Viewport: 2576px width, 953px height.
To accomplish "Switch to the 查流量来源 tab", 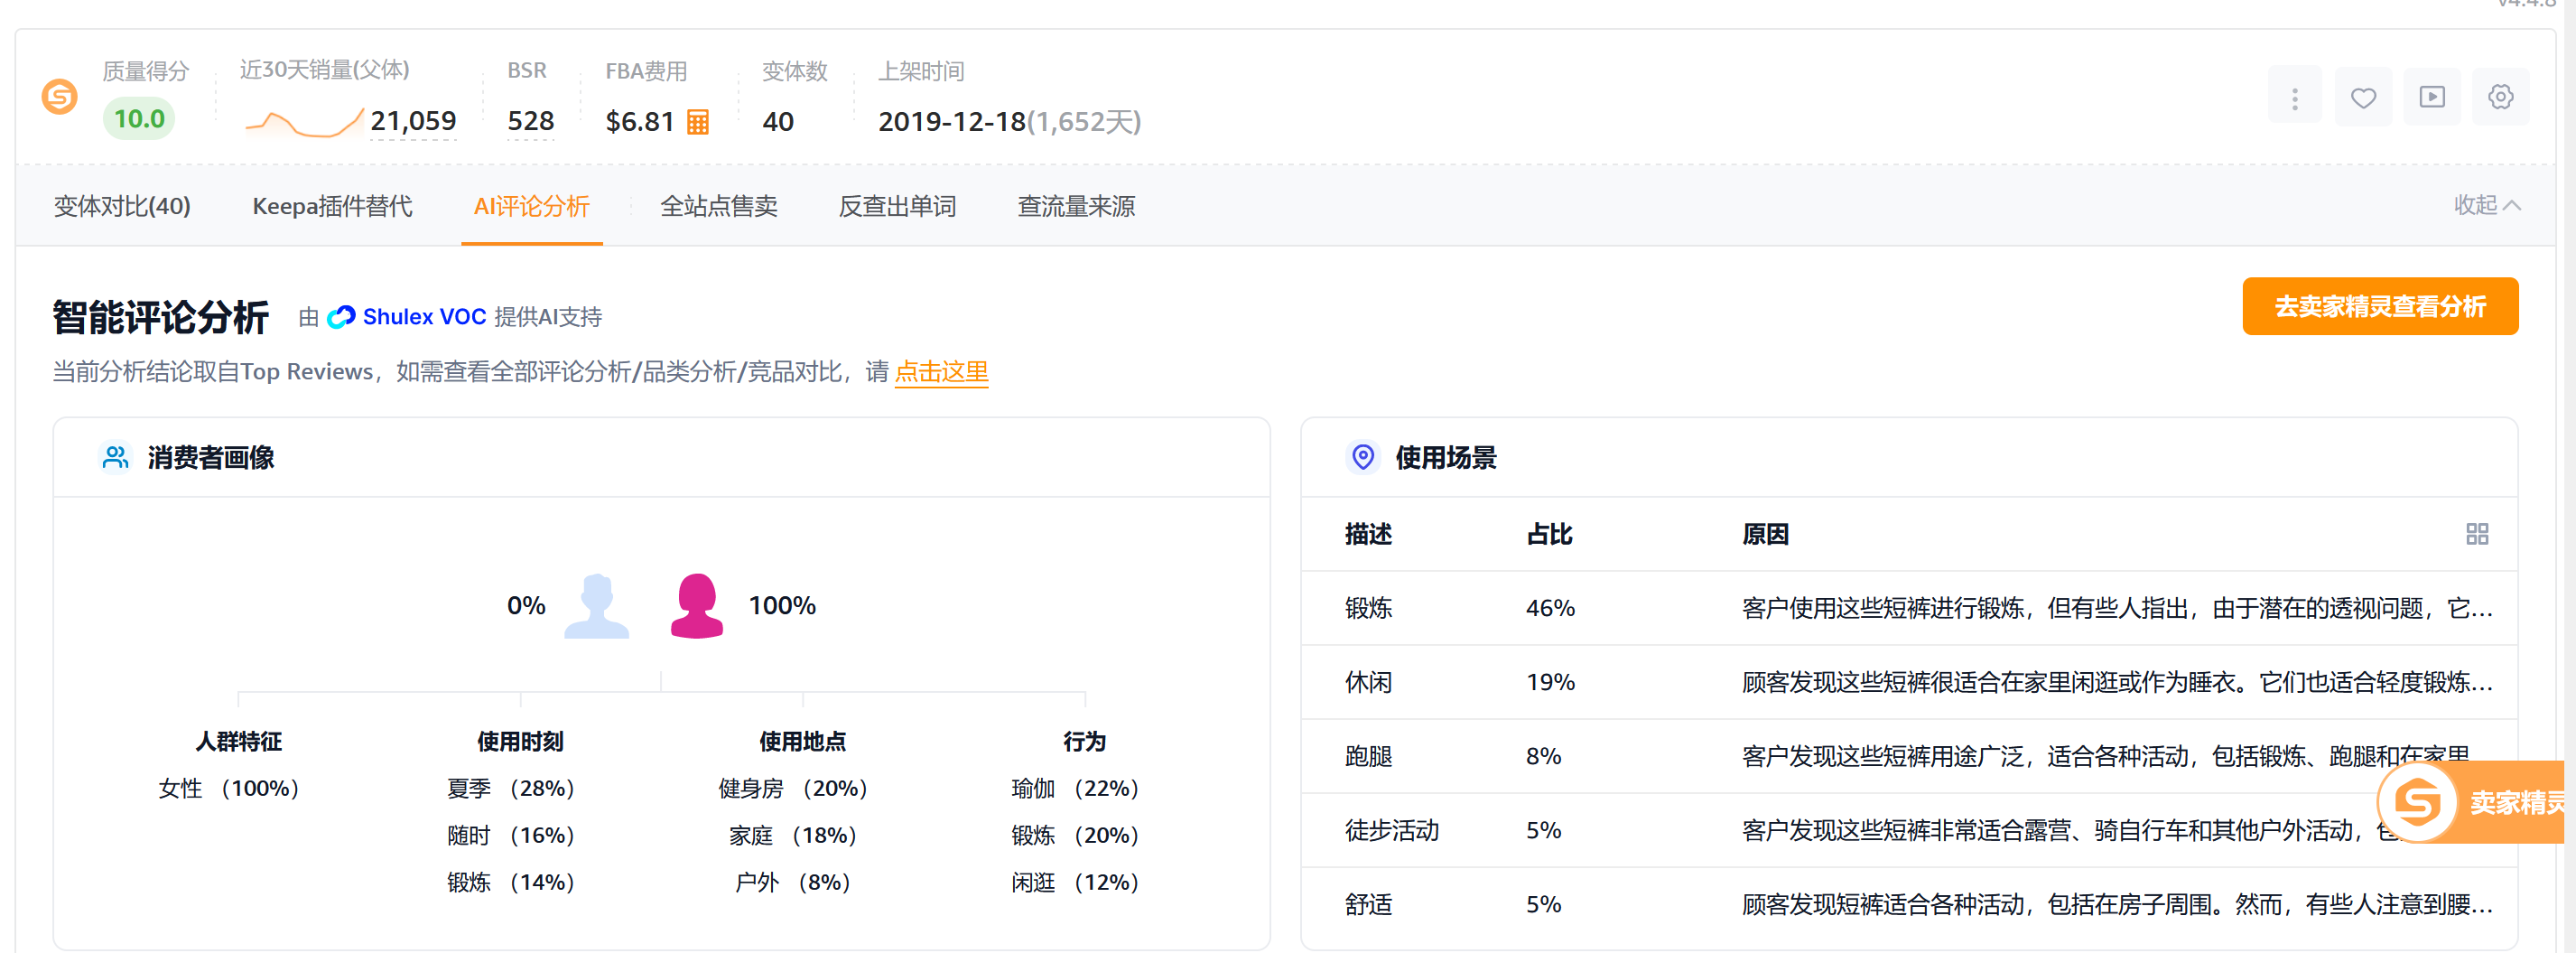I will pos(1076,206).
